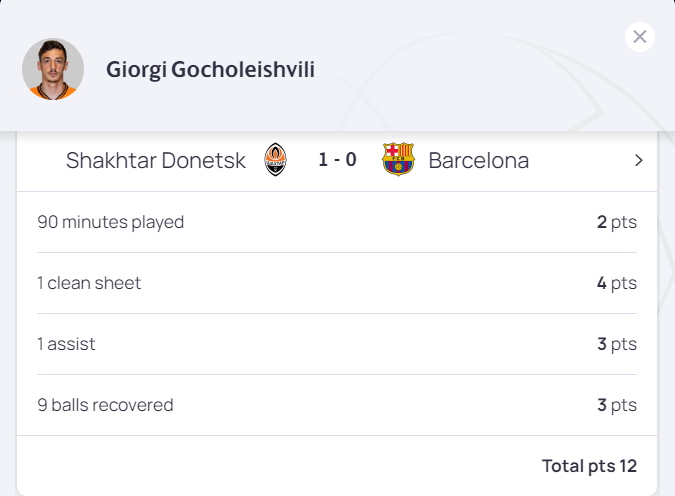675x496 pixels.
Task: Click the Giorgi Gocholeishvili player name
Action: [210, 69]
